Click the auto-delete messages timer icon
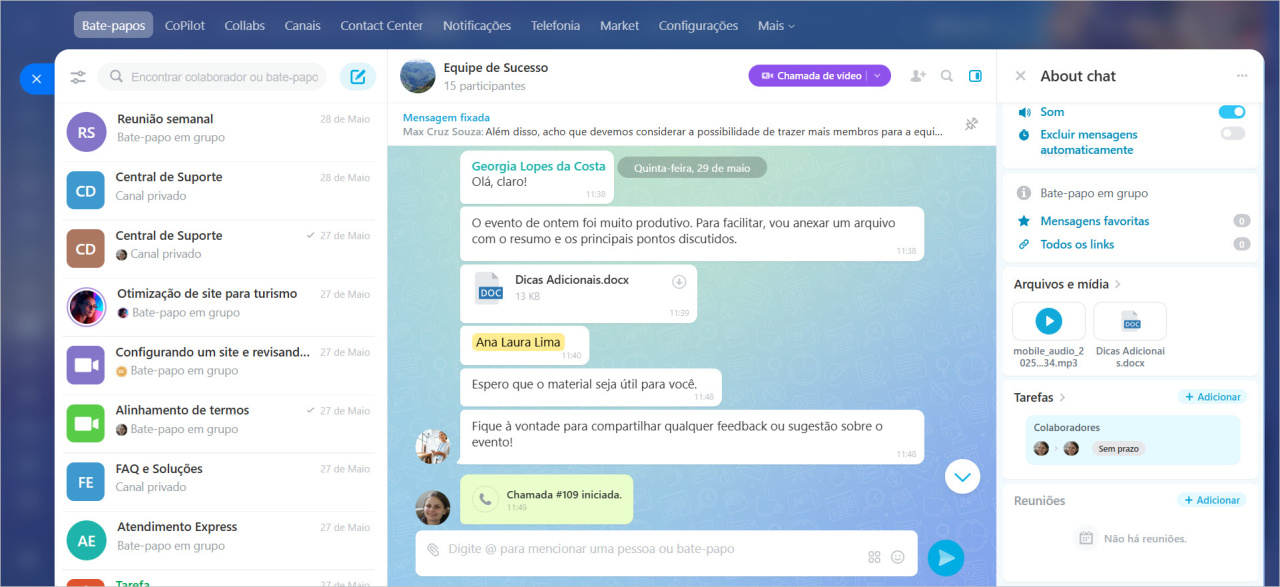1280x587 pixels. [1024, 134]
